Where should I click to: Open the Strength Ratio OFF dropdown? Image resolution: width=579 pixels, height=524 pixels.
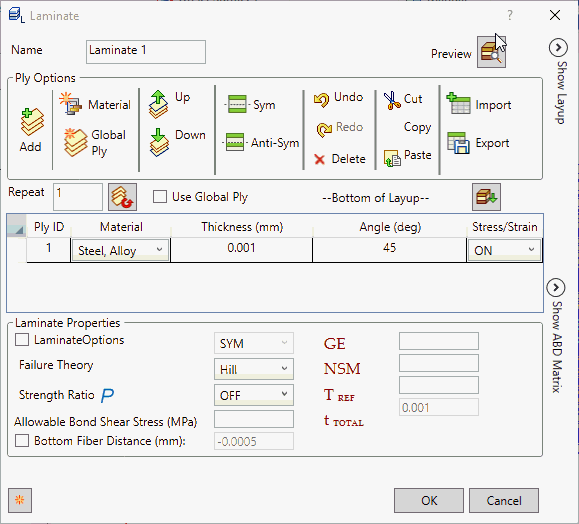(254, 395)
